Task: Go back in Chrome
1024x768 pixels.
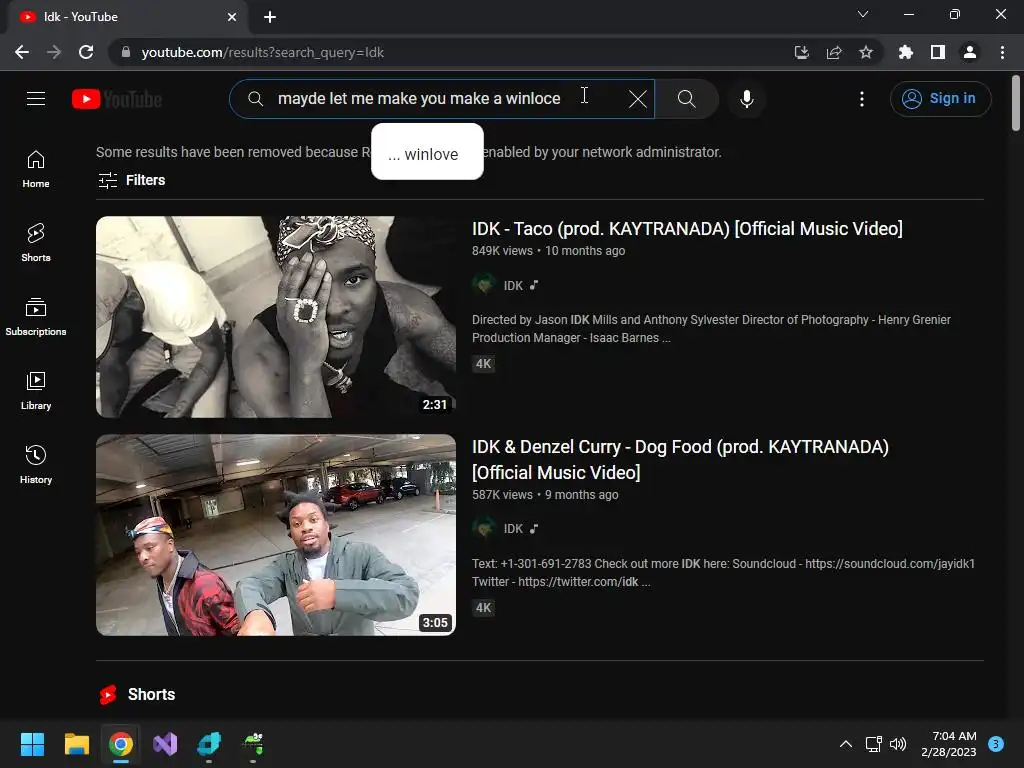Action: click(x=22, y=52)
